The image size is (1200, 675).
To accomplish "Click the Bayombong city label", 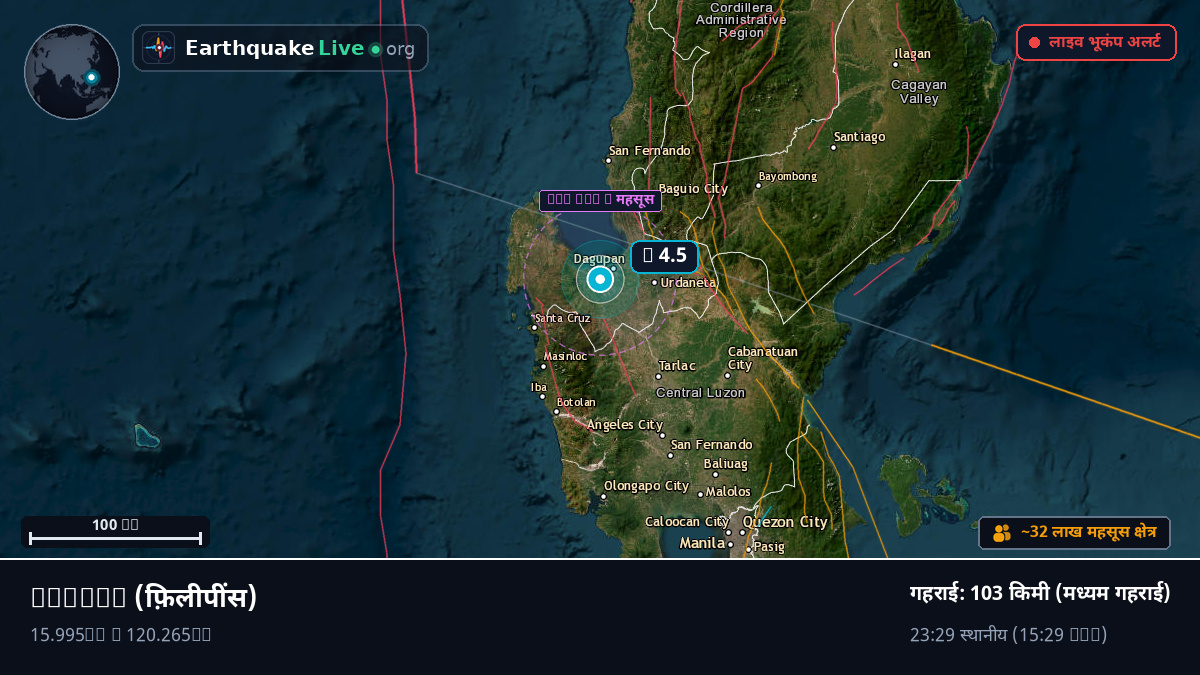I will click(788, 177).
